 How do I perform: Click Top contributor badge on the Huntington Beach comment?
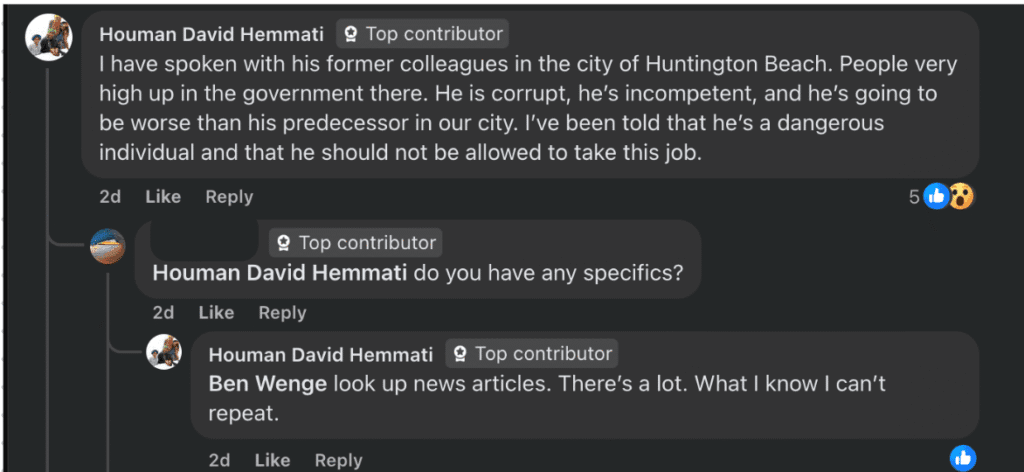click(x=422, y=34)
